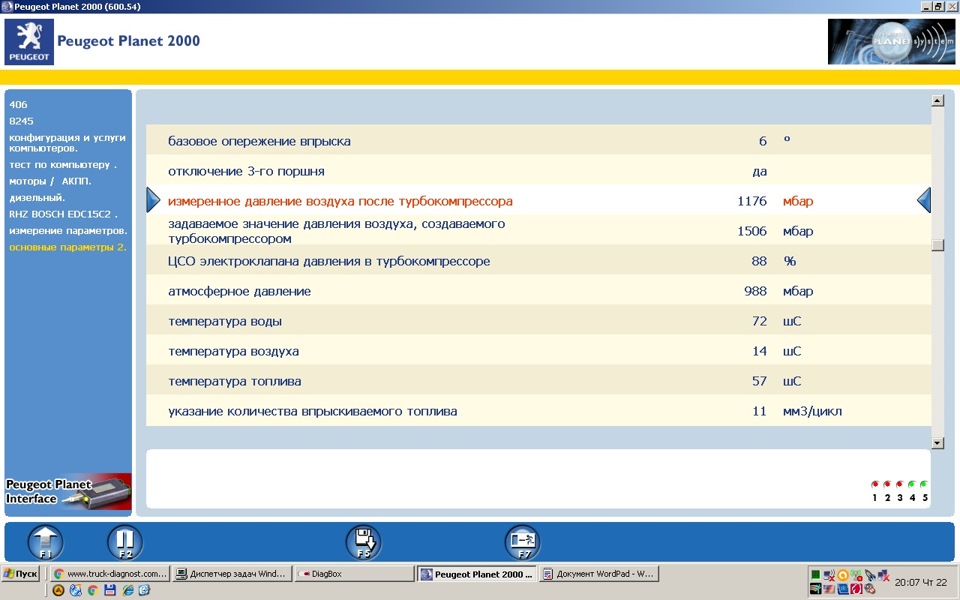Save the data using the F5 disk icon
960x600 pixels.
pyautogui.click(x=364, y=542)
